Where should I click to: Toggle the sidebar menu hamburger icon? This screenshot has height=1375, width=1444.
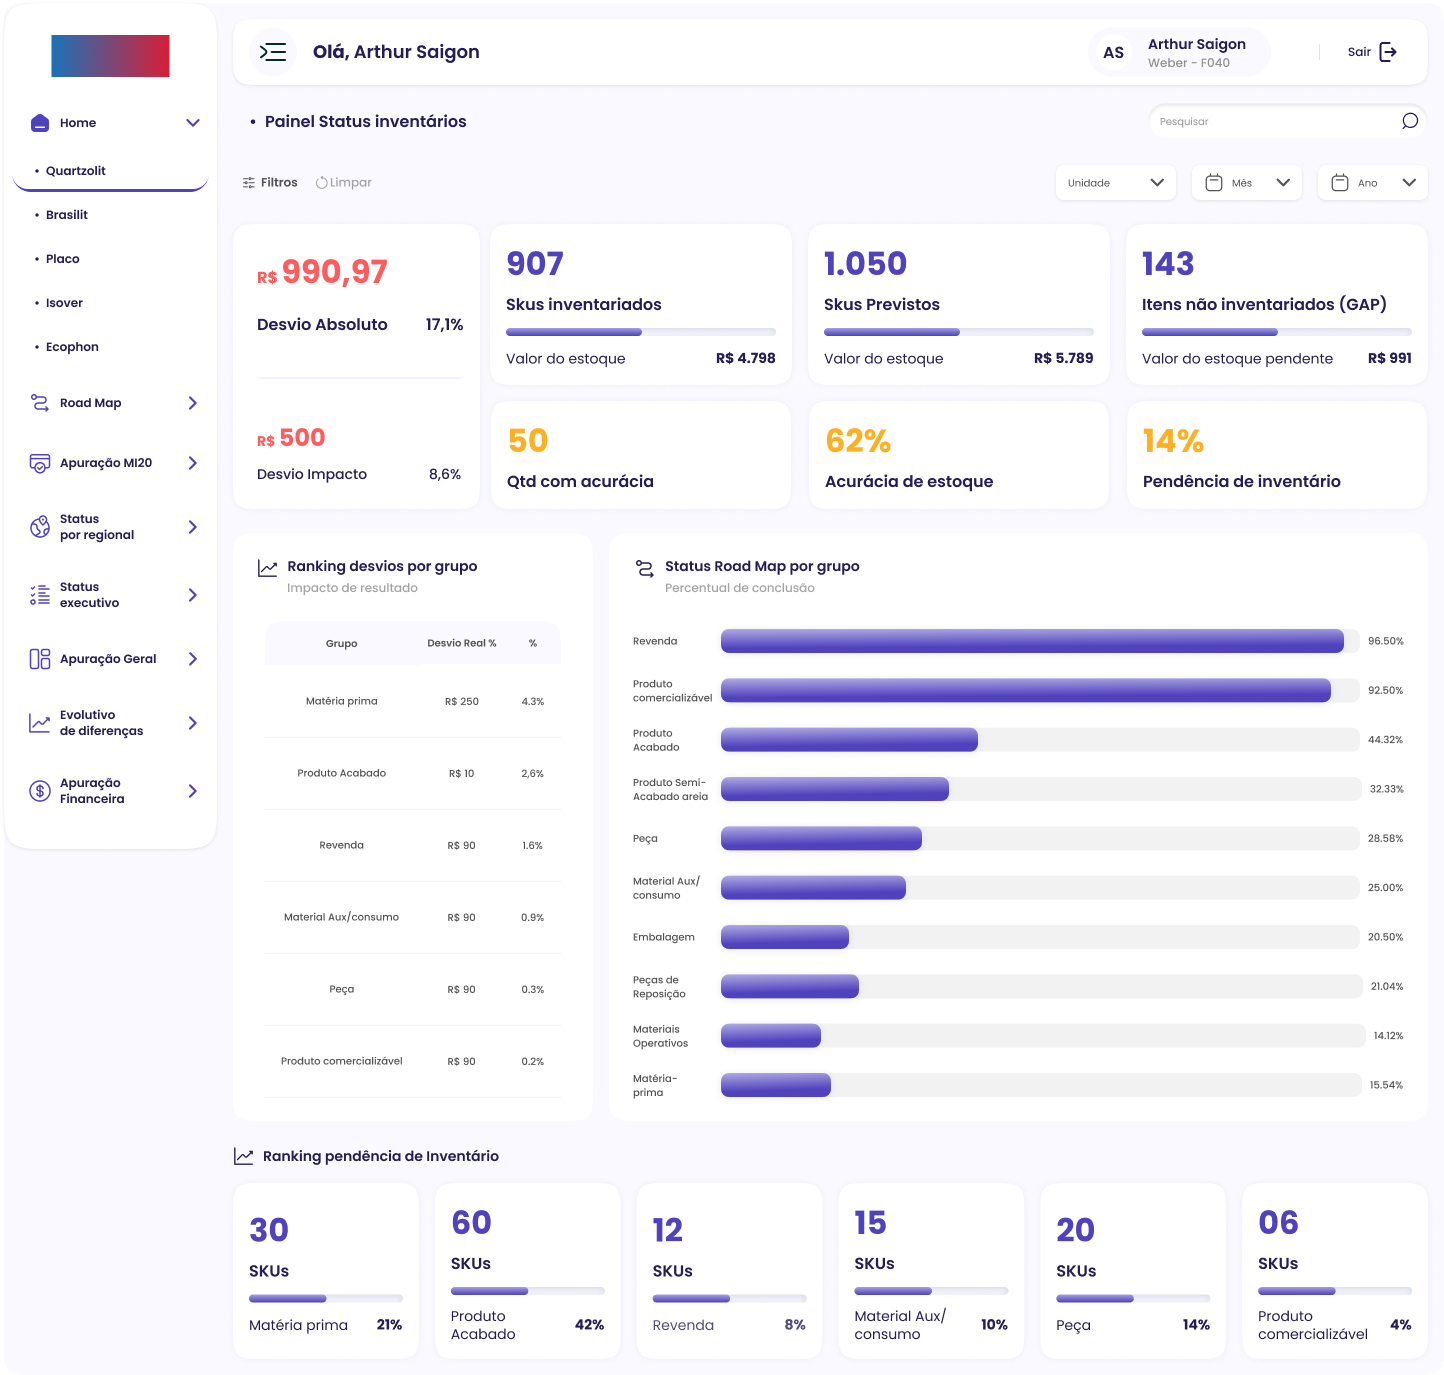(273, 52)
